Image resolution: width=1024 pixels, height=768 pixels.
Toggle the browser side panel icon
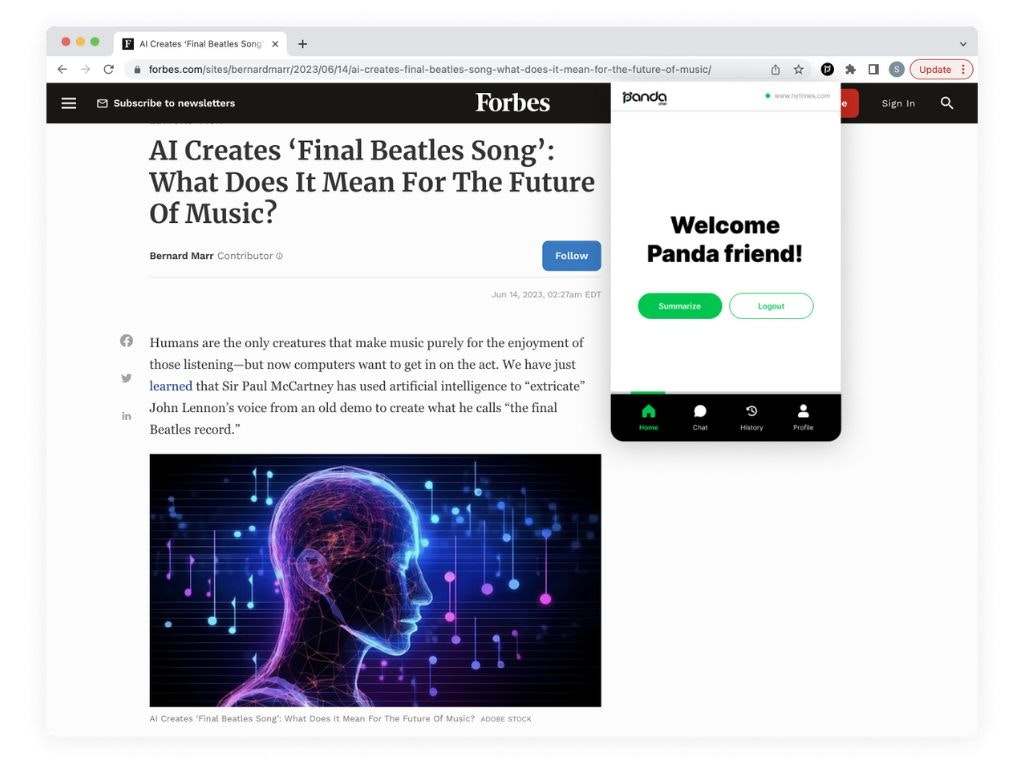click(x=873, y=69)
